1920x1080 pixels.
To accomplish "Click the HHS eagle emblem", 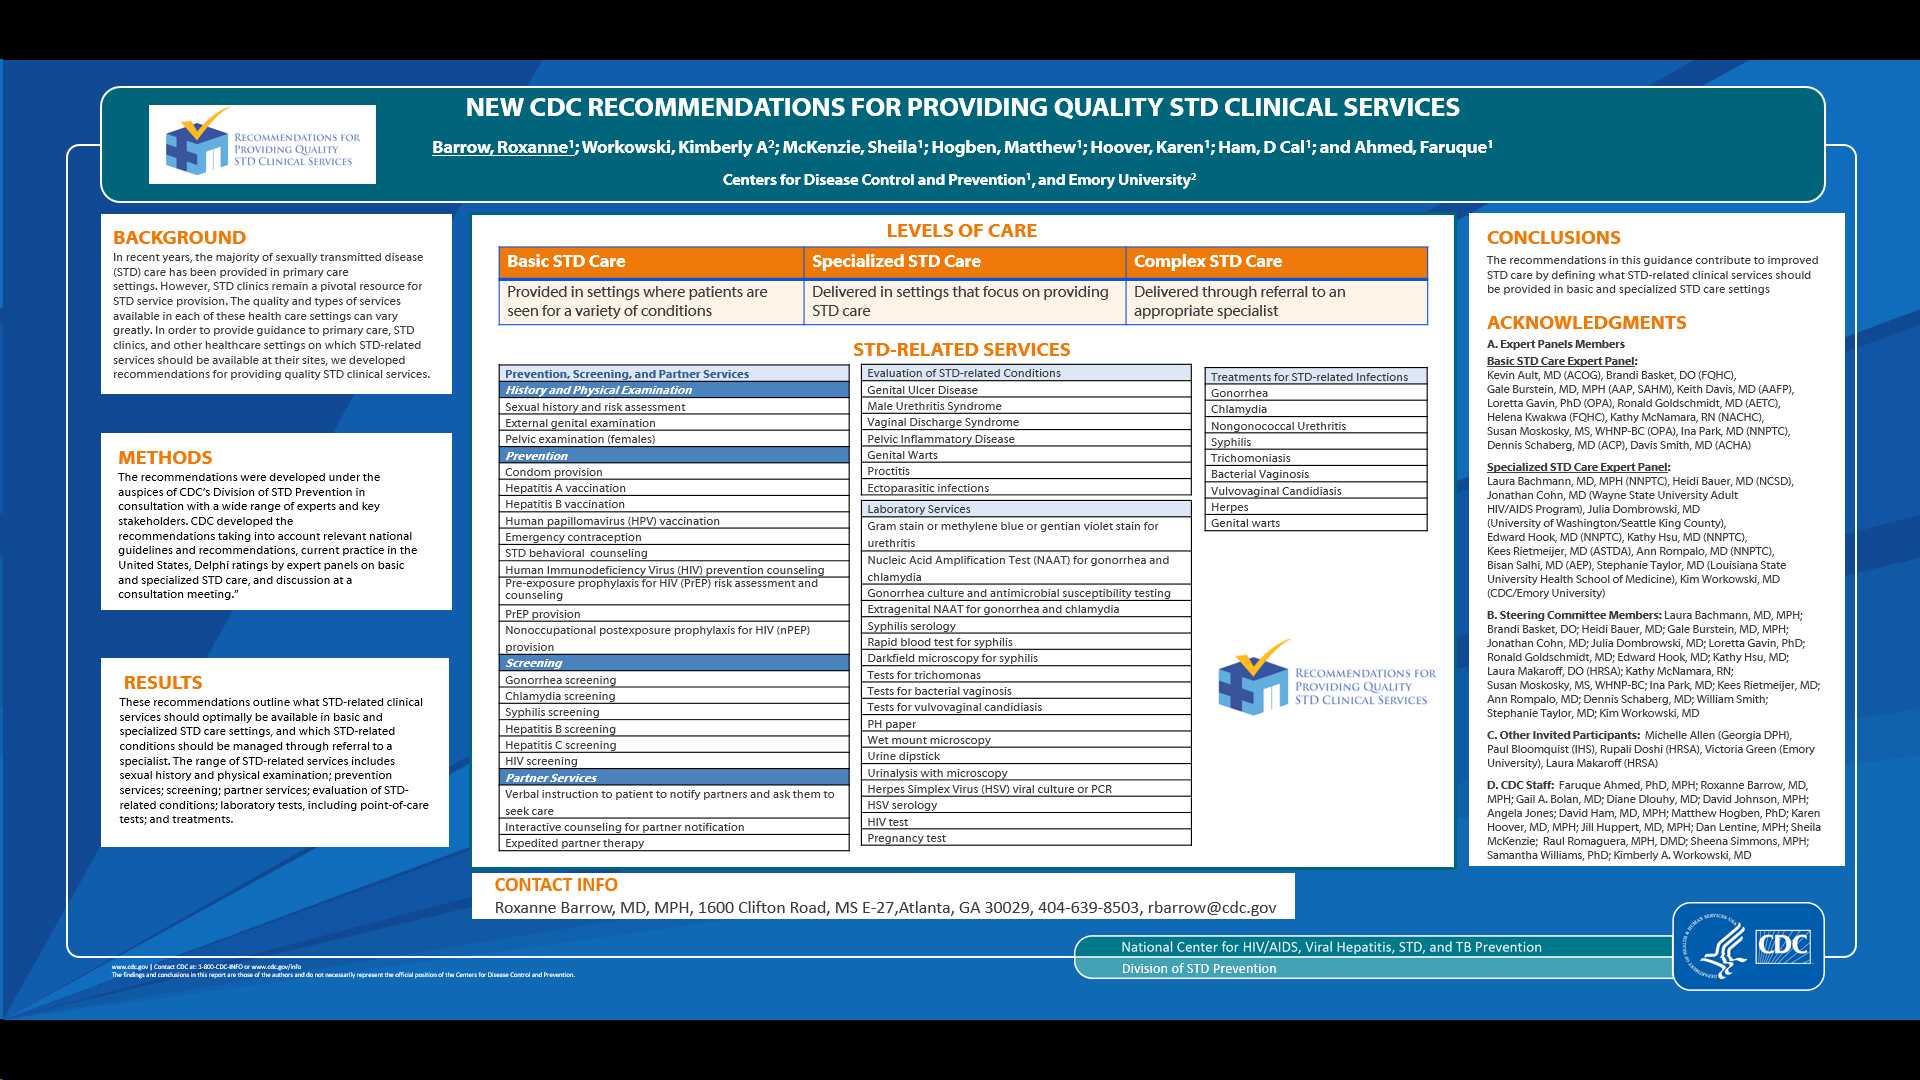I will click(x=1716, y=947).
